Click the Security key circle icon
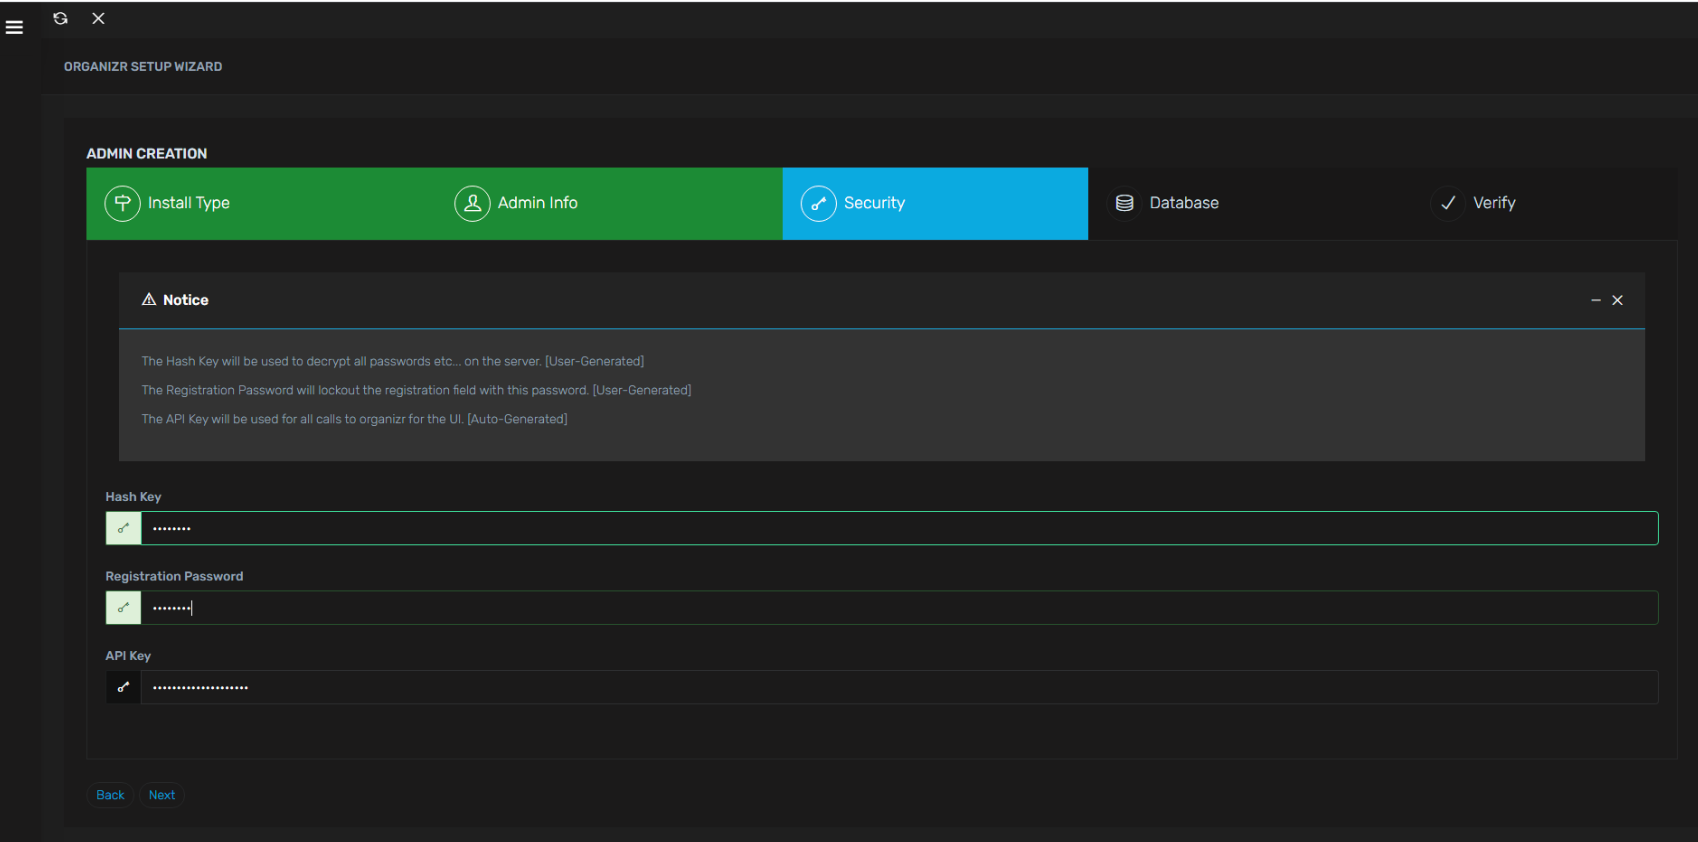Viewport: 1698px width, 842px height. [x=818, y=203]
